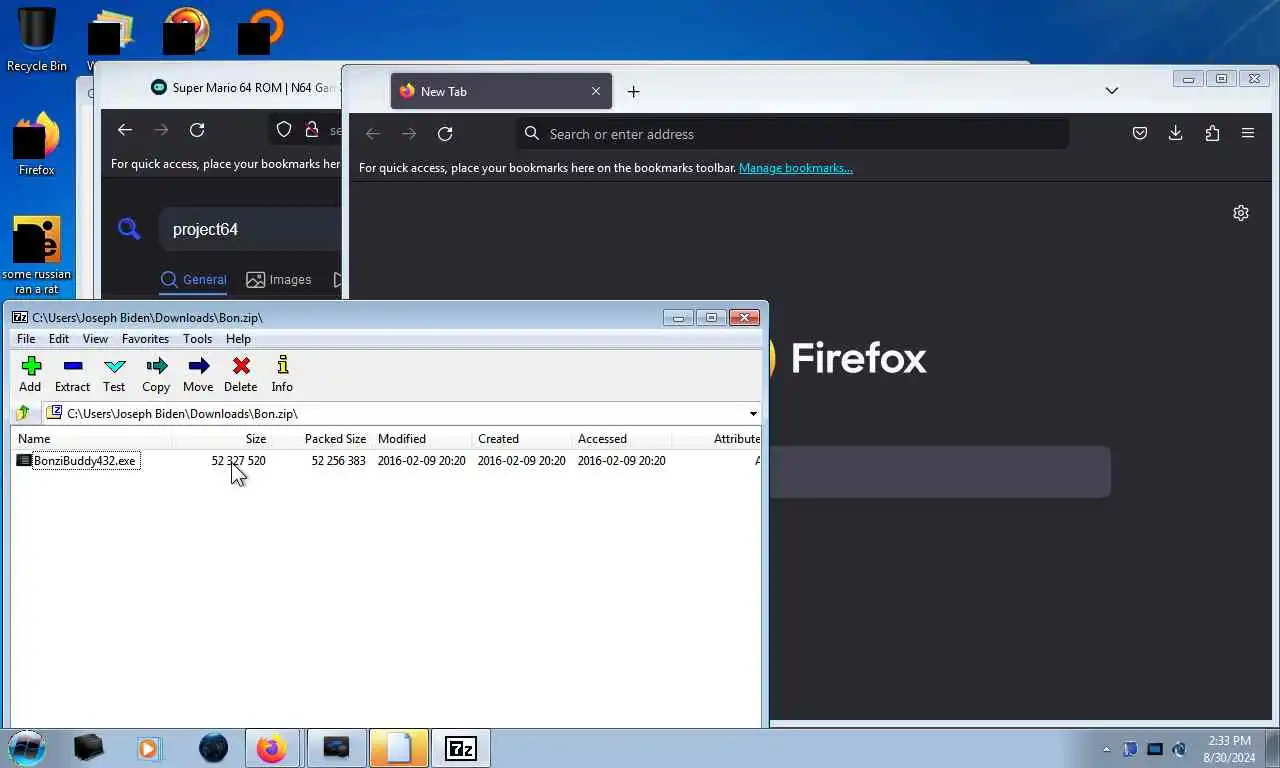1280x768 pixels.
Task: Expand the 7-Zip address path dropdown
Action: tap(753, 414)
